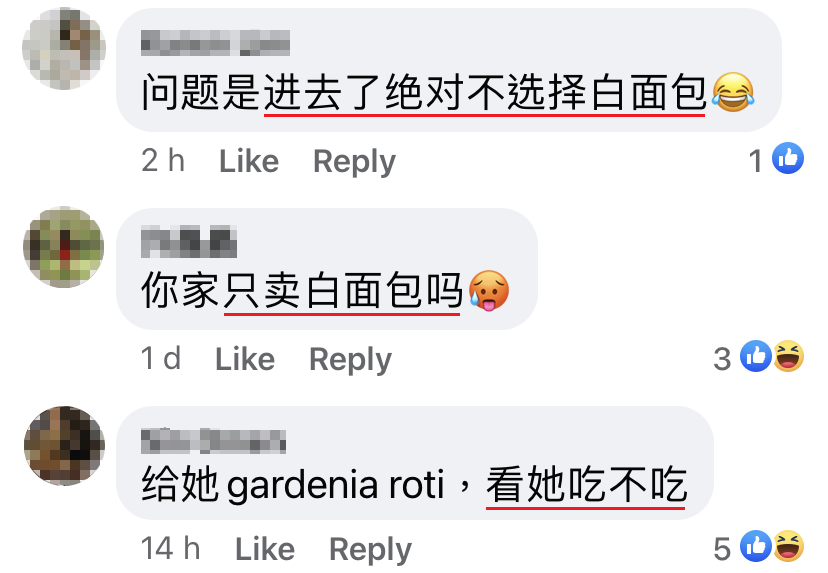
Task: Click the haha reaction icon on the 1 d comment
Action: pyautogui.click(x=789, y=356)
